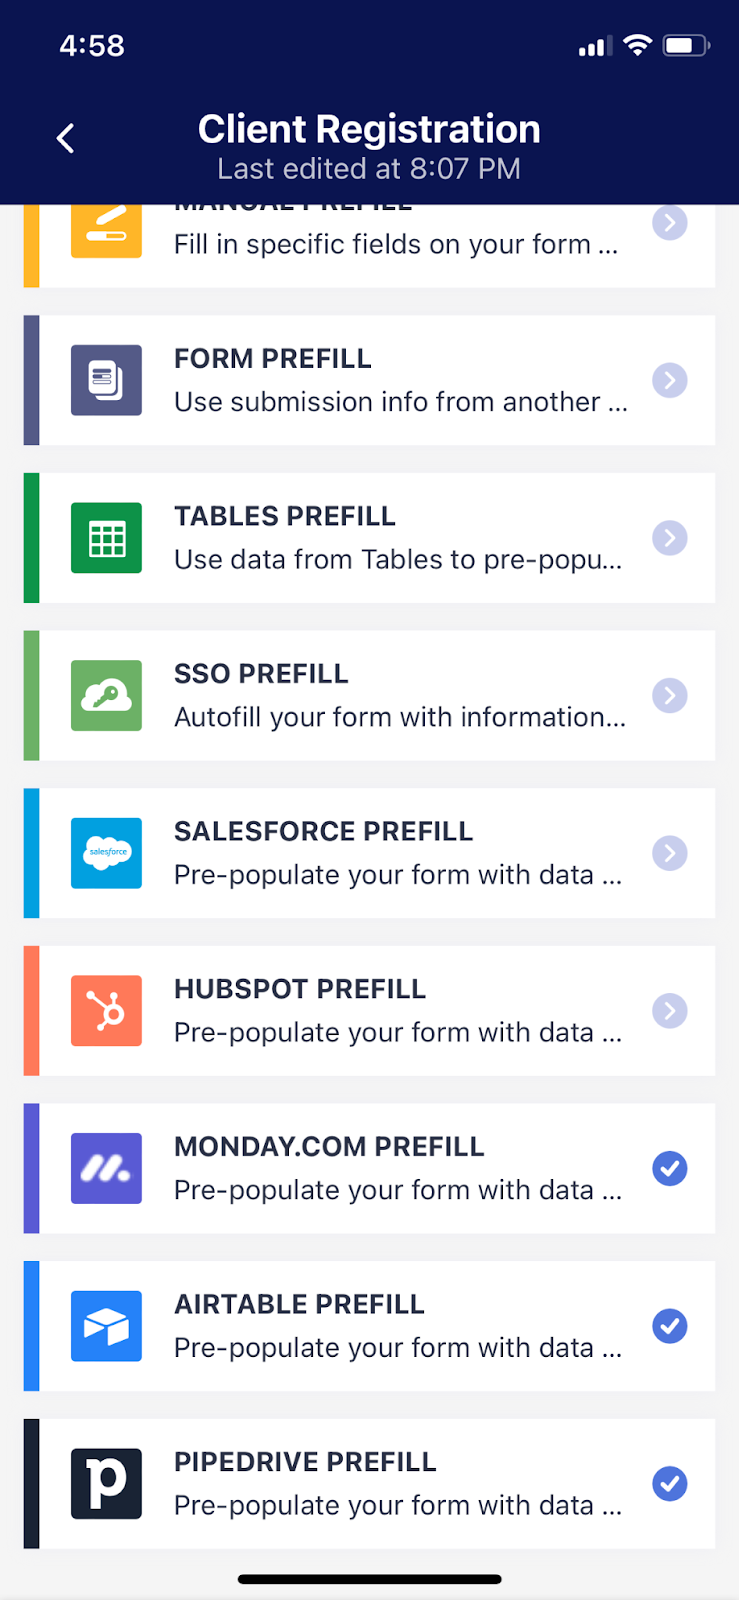The image size is (739, 1600).
Task: Select the SSO PREFILL title
Action: (x=261, y=674)
